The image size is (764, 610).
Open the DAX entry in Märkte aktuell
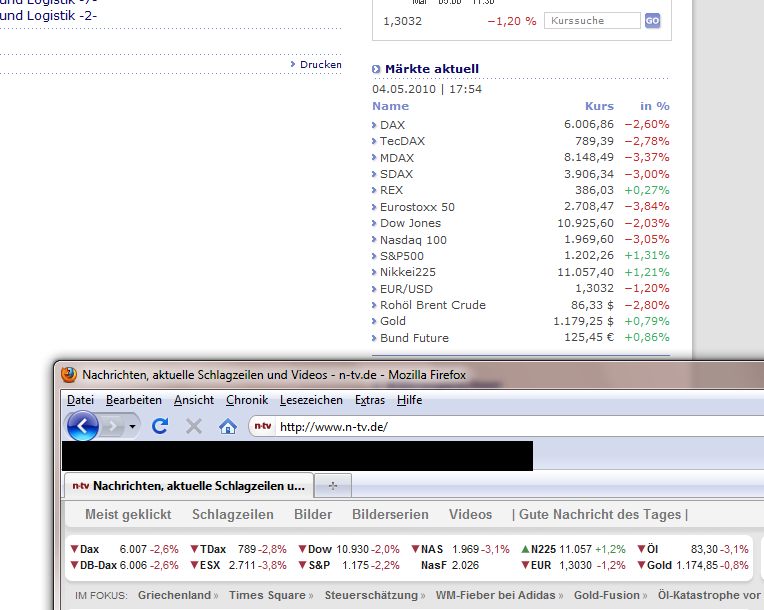(392, 125)
